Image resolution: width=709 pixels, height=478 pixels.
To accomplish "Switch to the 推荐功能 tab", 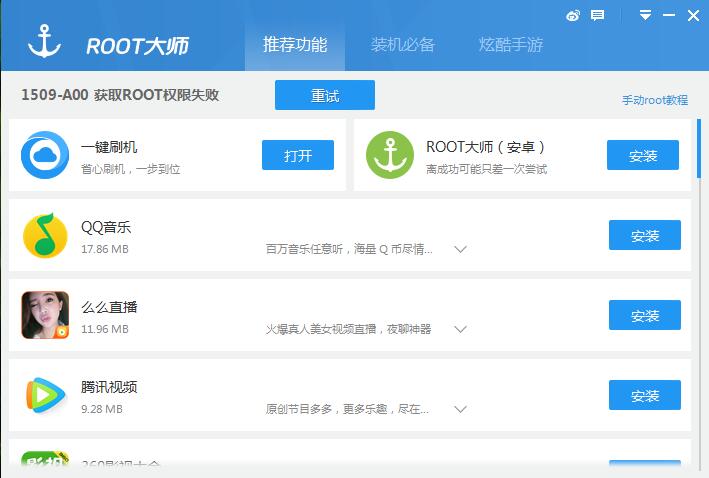I will point(294,45).
